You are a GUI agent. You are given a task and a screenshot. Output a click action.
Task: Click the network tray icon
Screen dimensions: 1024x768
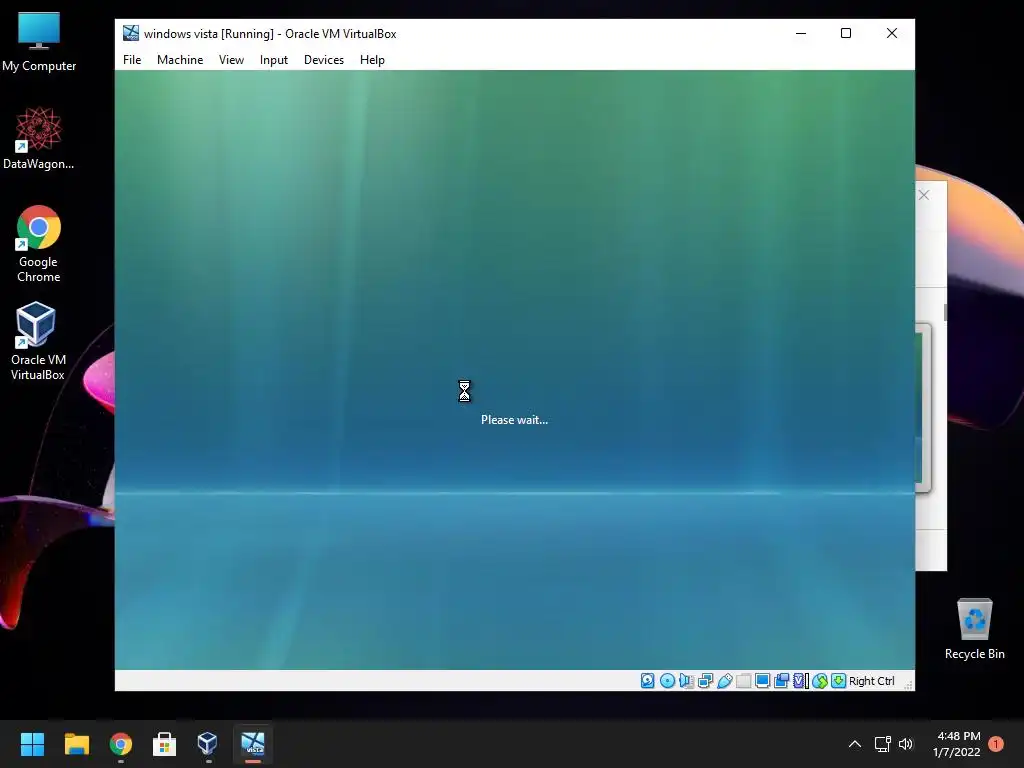882,744
